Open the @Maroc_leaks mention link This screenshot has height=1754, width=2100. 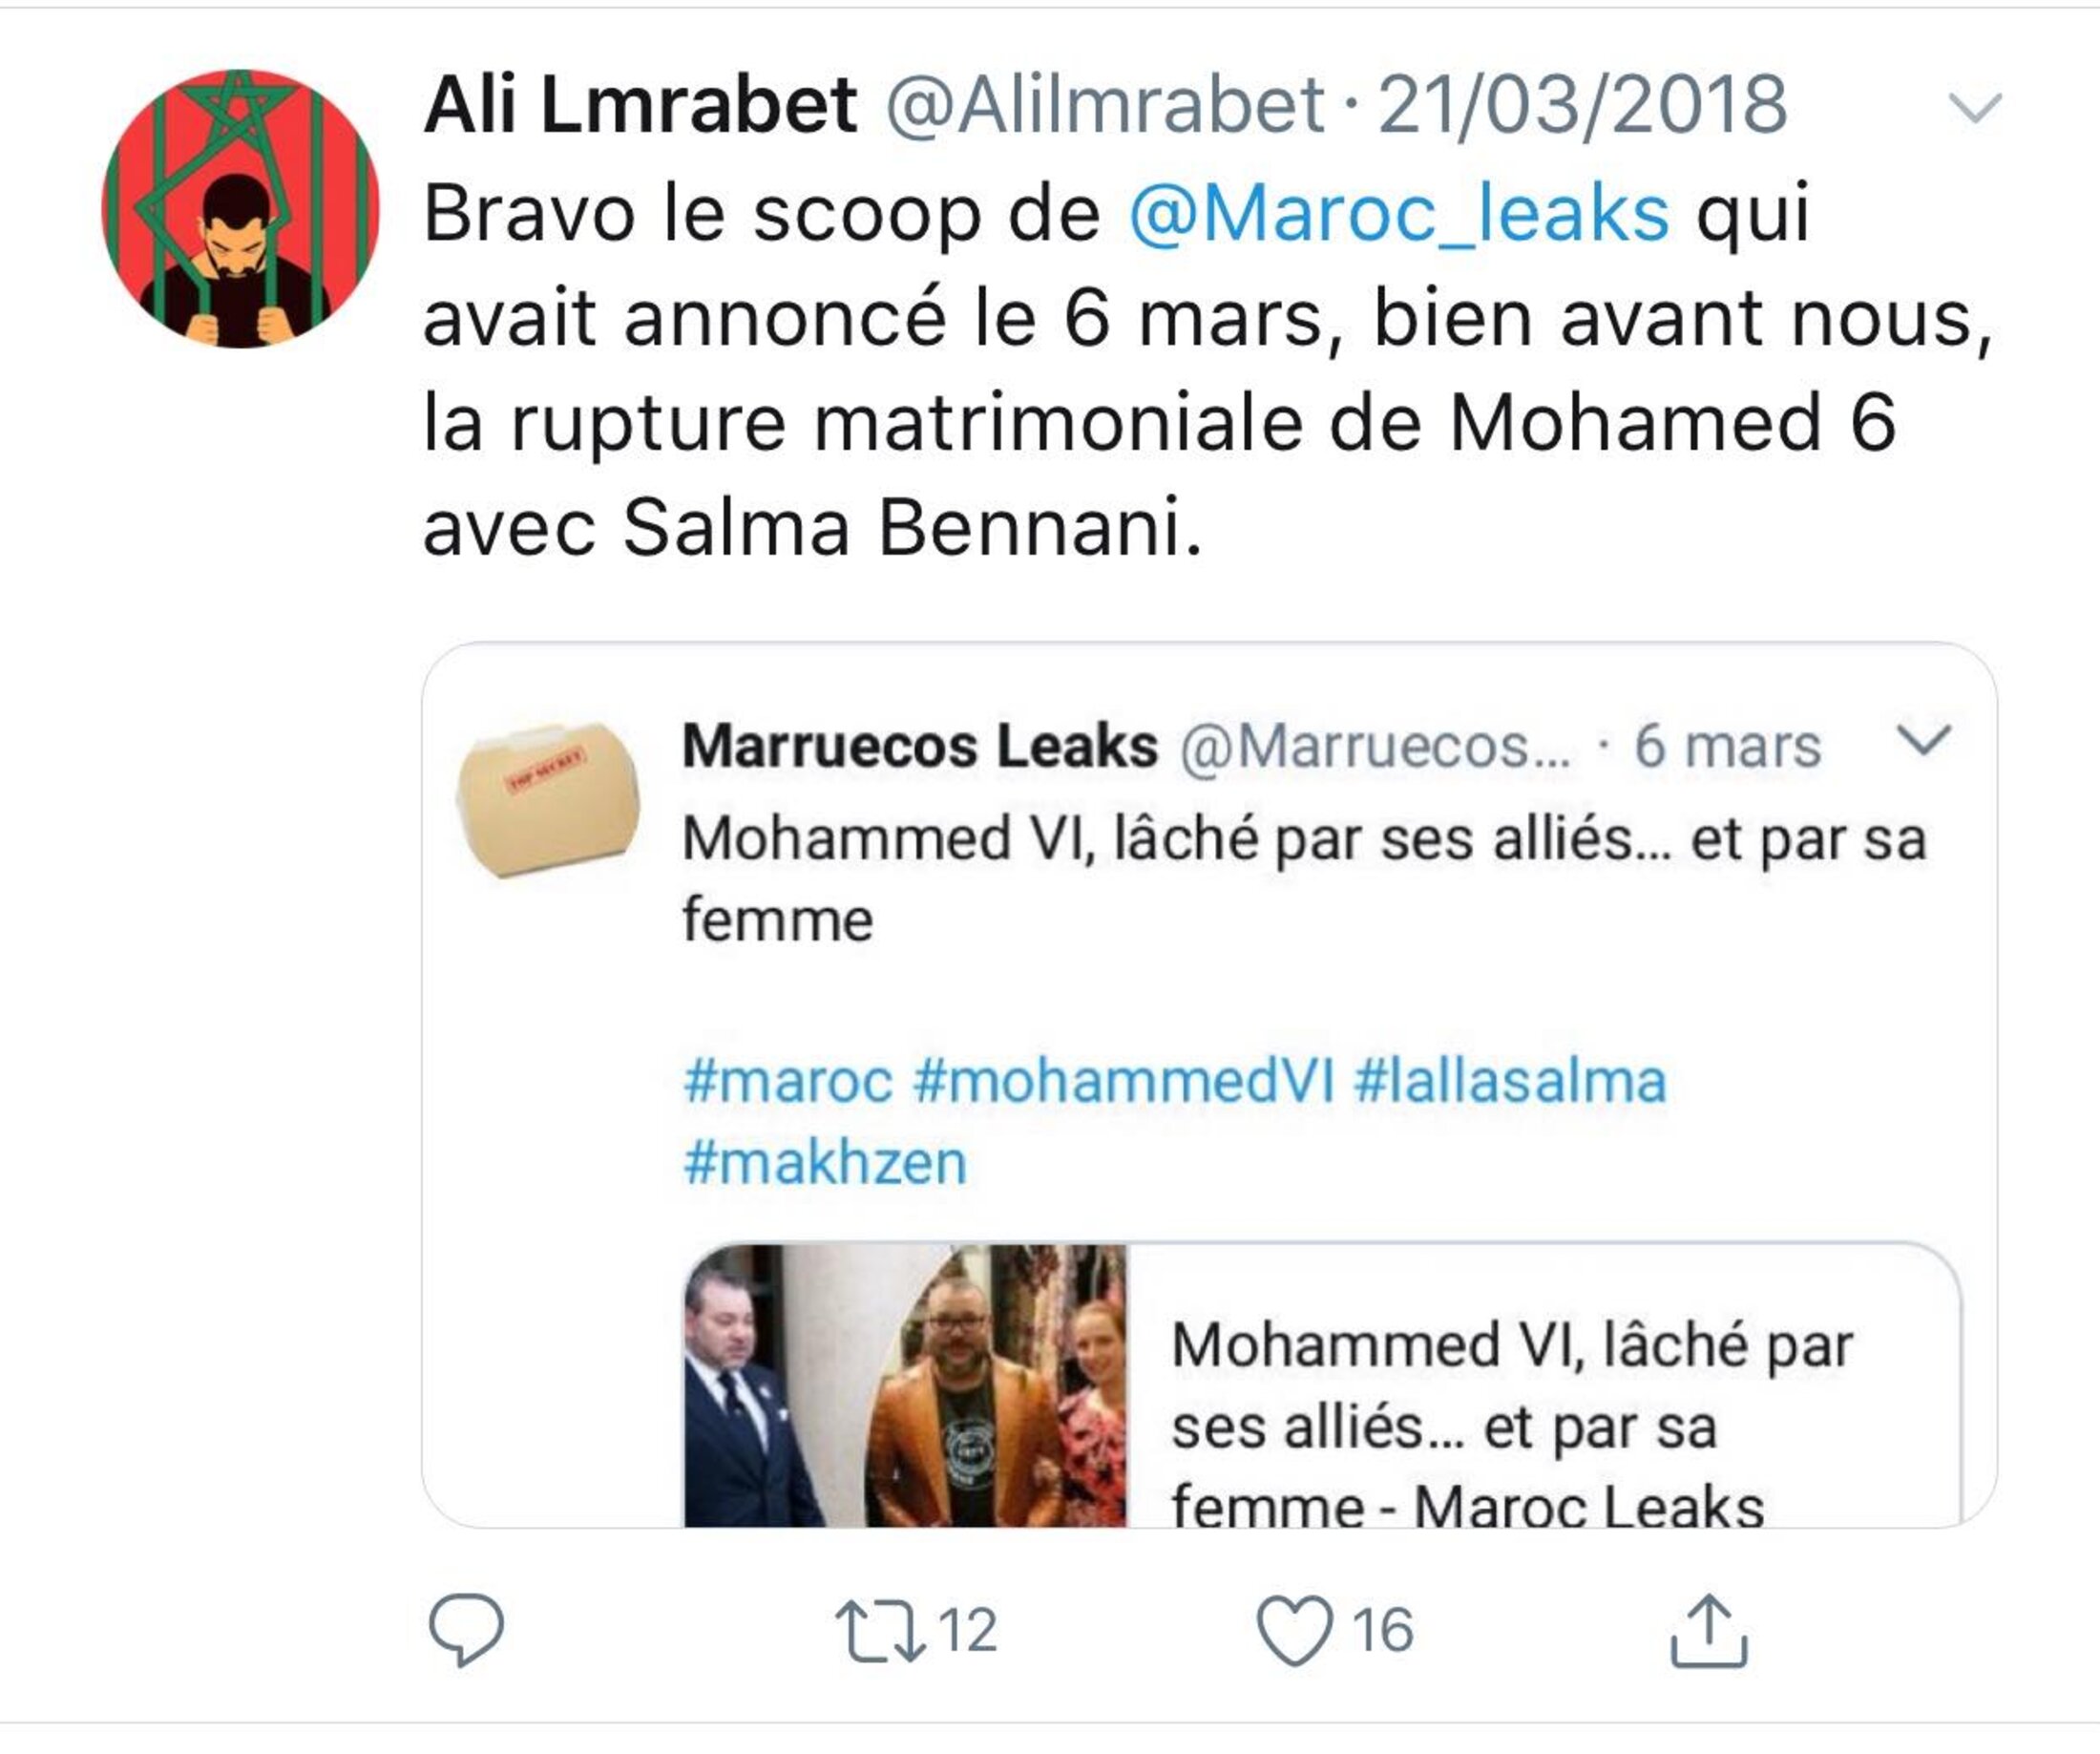pyautogui.click(x=1399, y=213)
